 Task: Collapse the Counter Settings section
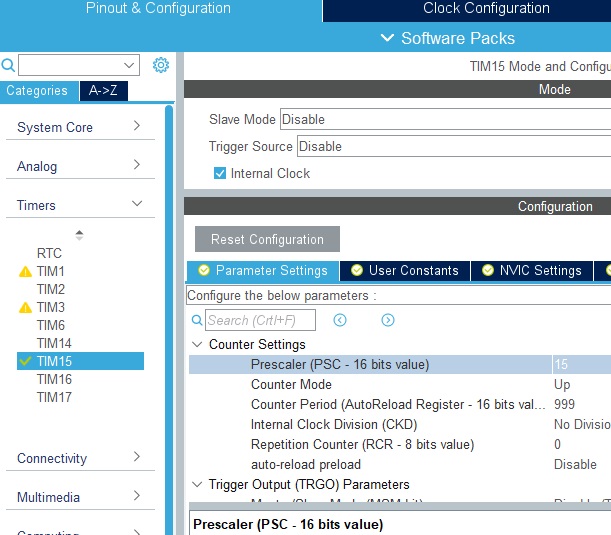click(196, 345)
